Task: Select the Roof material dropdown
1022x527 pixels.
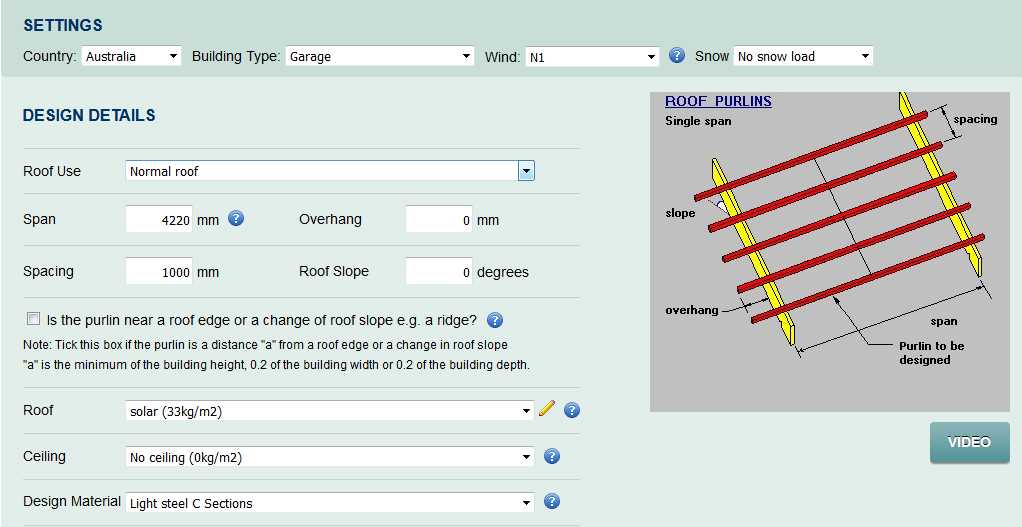Action: click(x=330, y=411)
